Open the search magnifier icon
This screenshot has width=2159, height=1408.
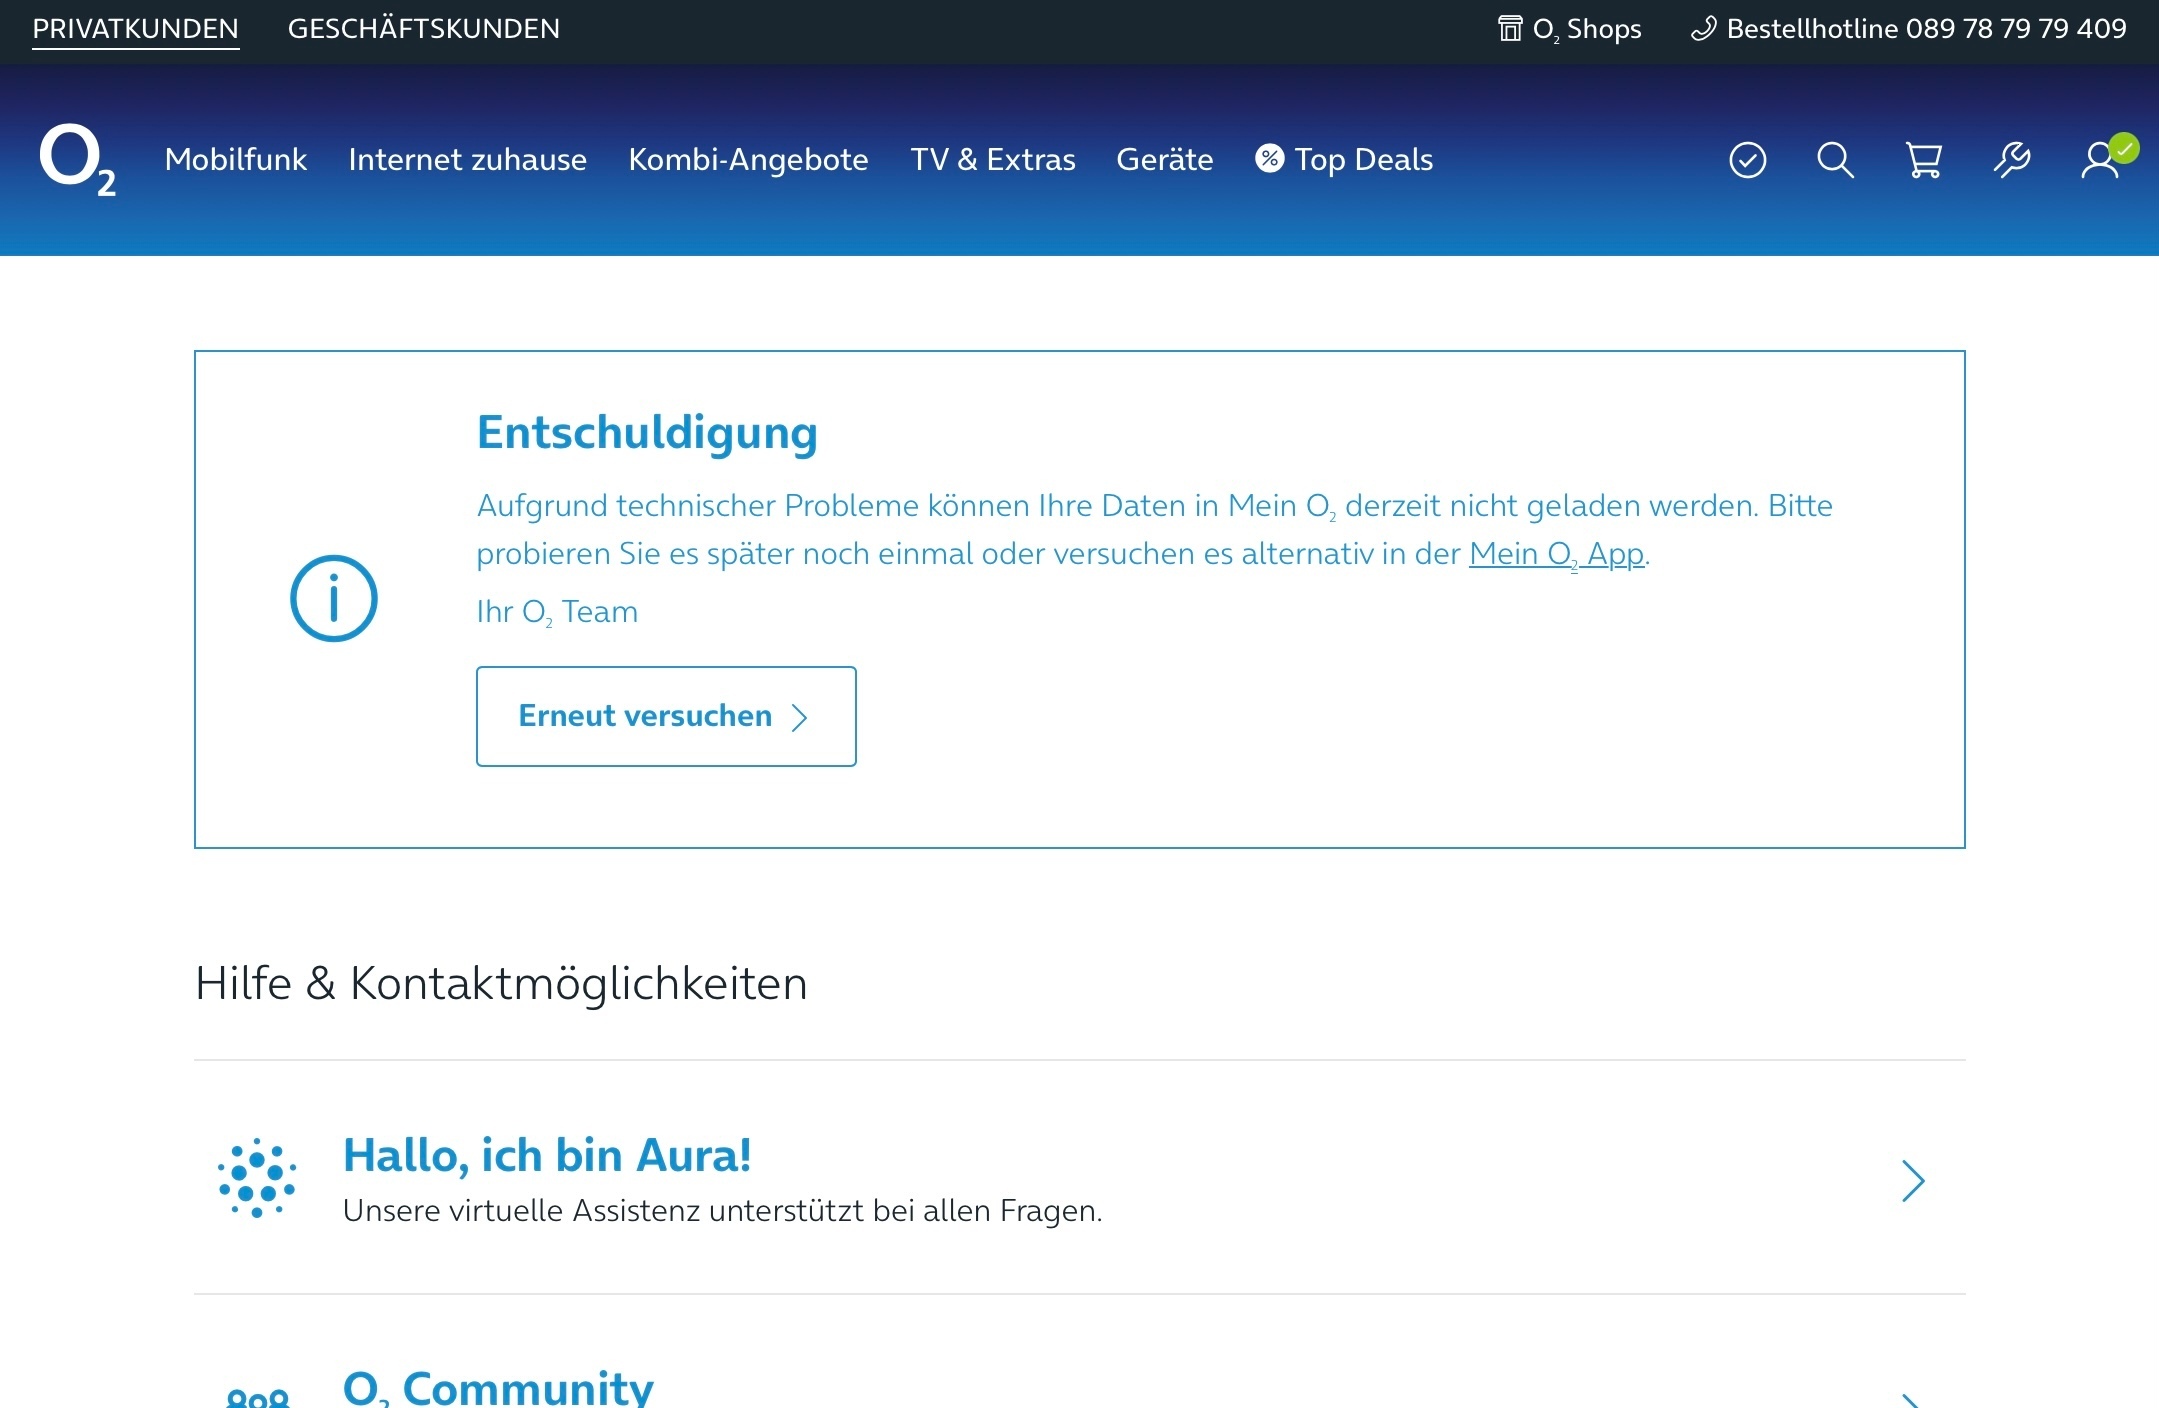point(1835,160)
